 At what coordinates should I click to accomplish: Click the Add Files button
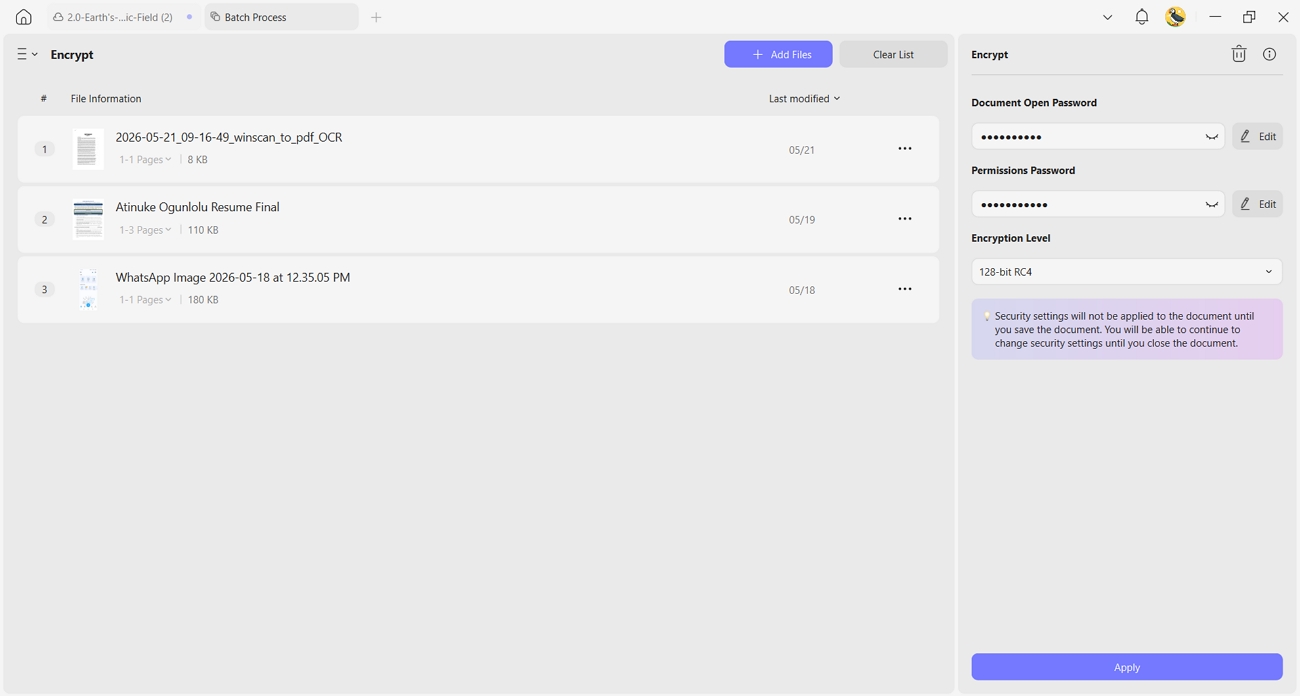pos(778,54)
